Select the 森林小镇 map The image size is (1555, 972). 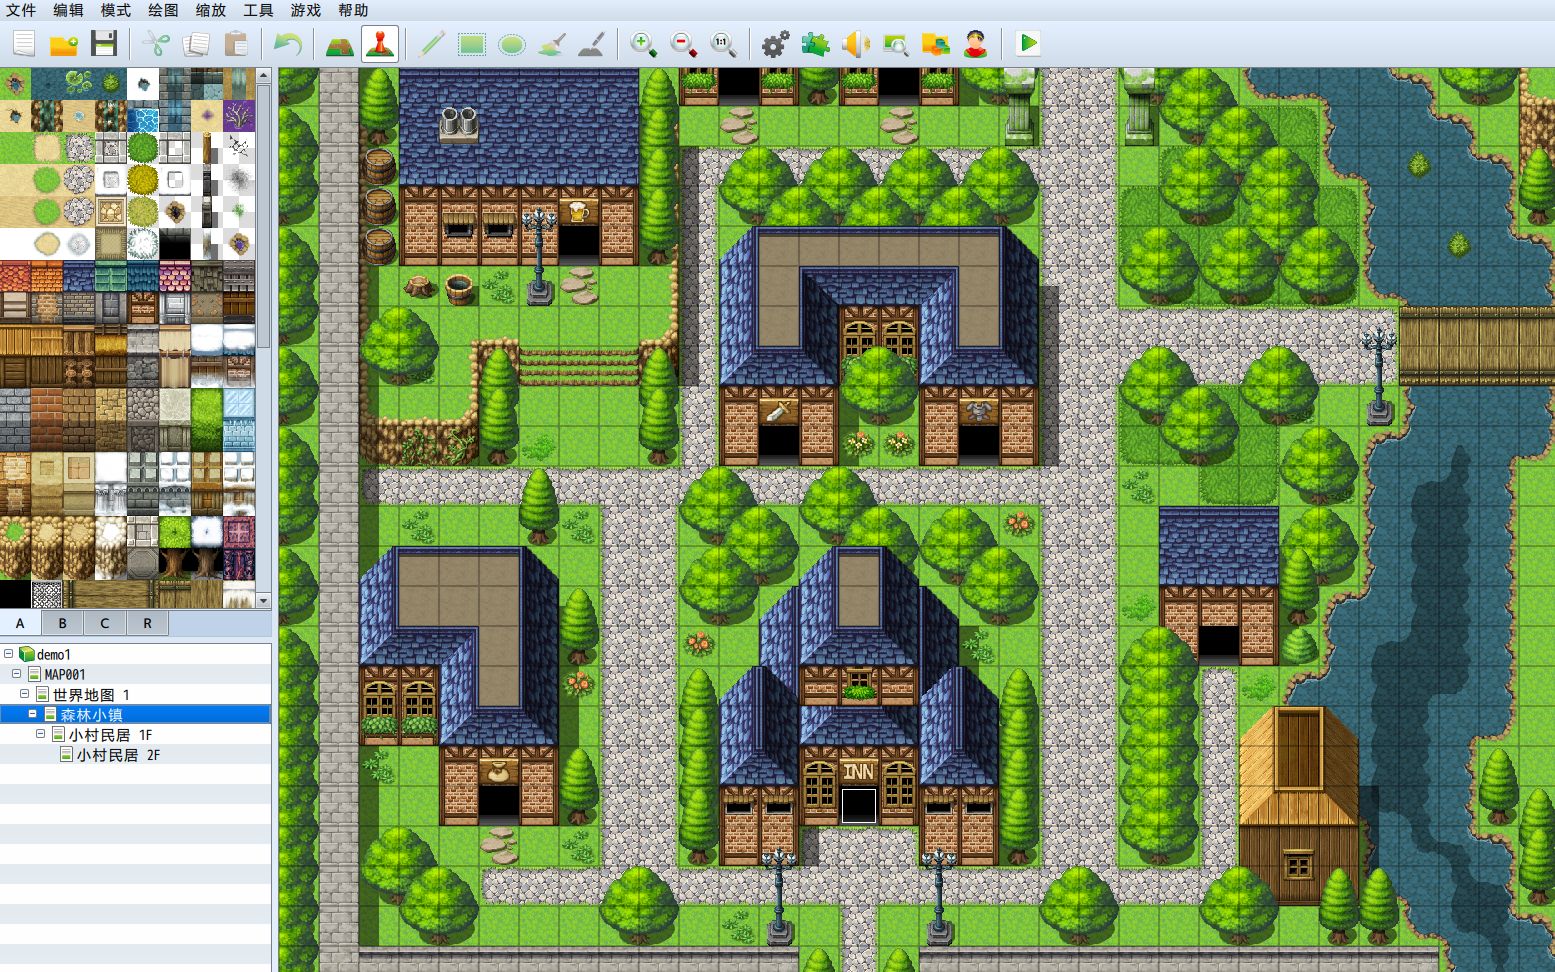tap(91, 715)
